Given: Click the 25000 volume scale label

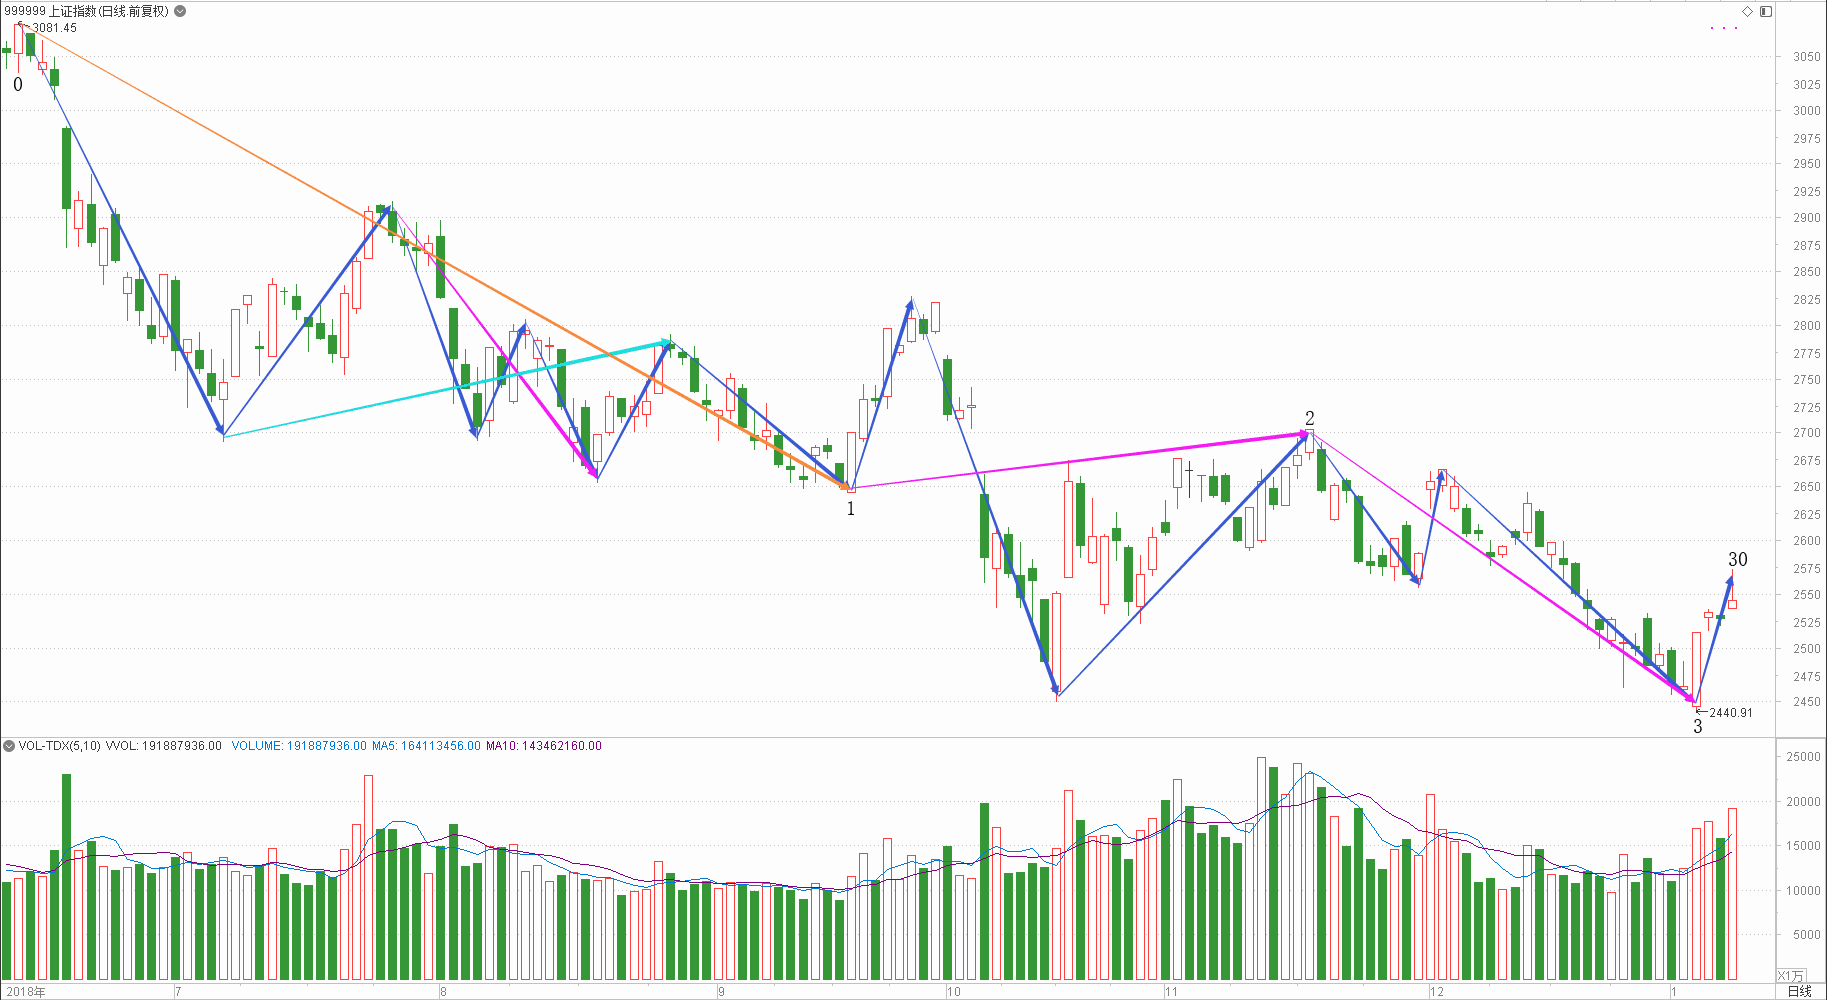Looking at the screenshot, I should pos(1803,757).
